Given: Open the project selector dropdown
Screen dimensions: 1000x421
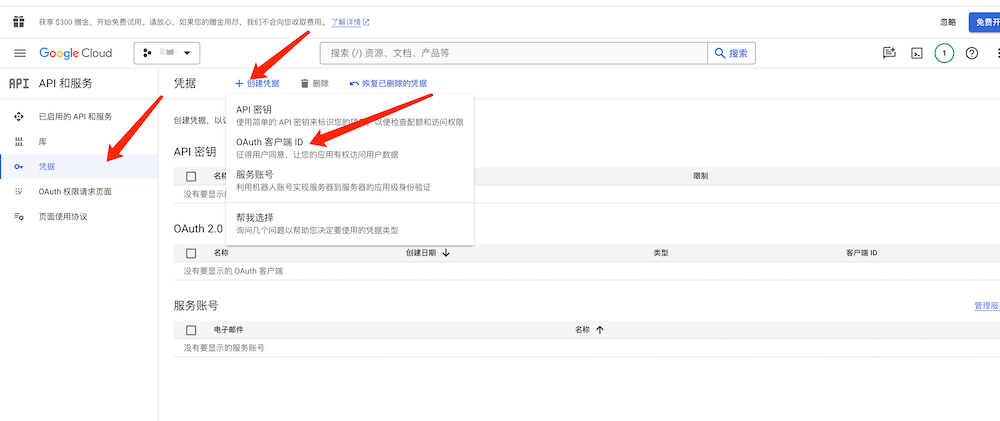Looking at the screenshot, I should (x=167, y=52).
